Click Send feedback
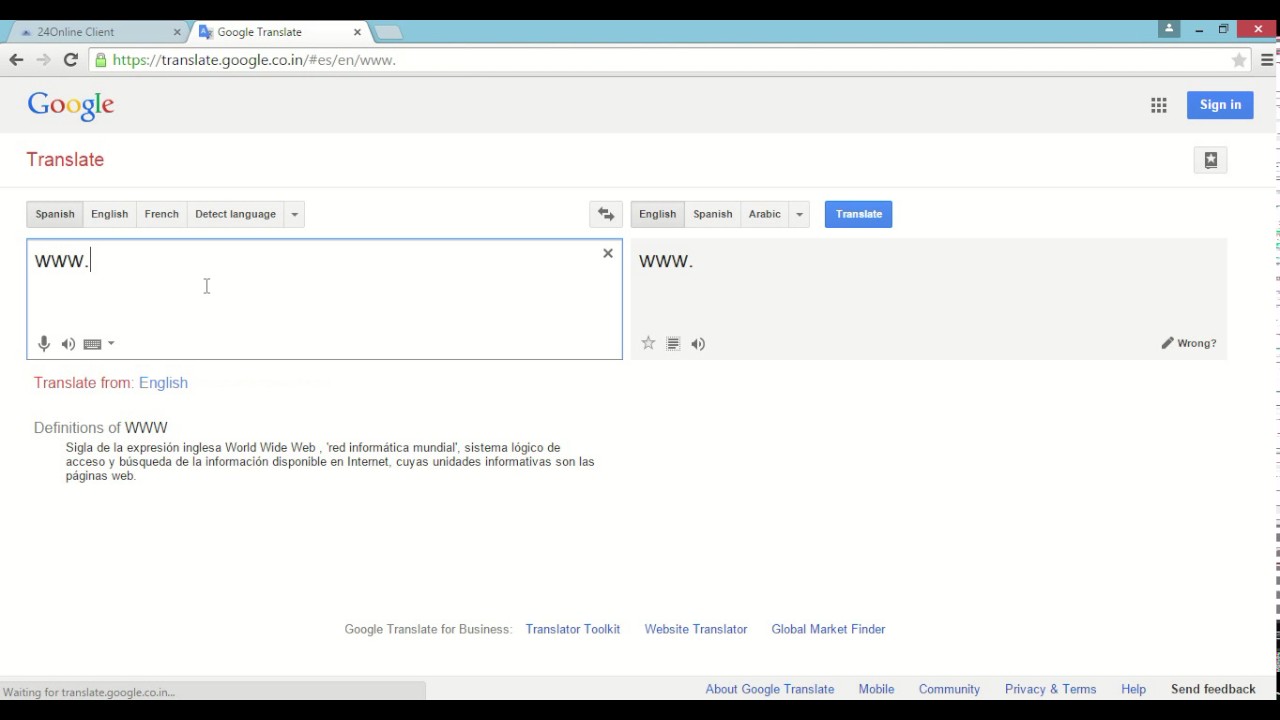The width and height of the screenshot is (1280, 720). click(1213, 689)
